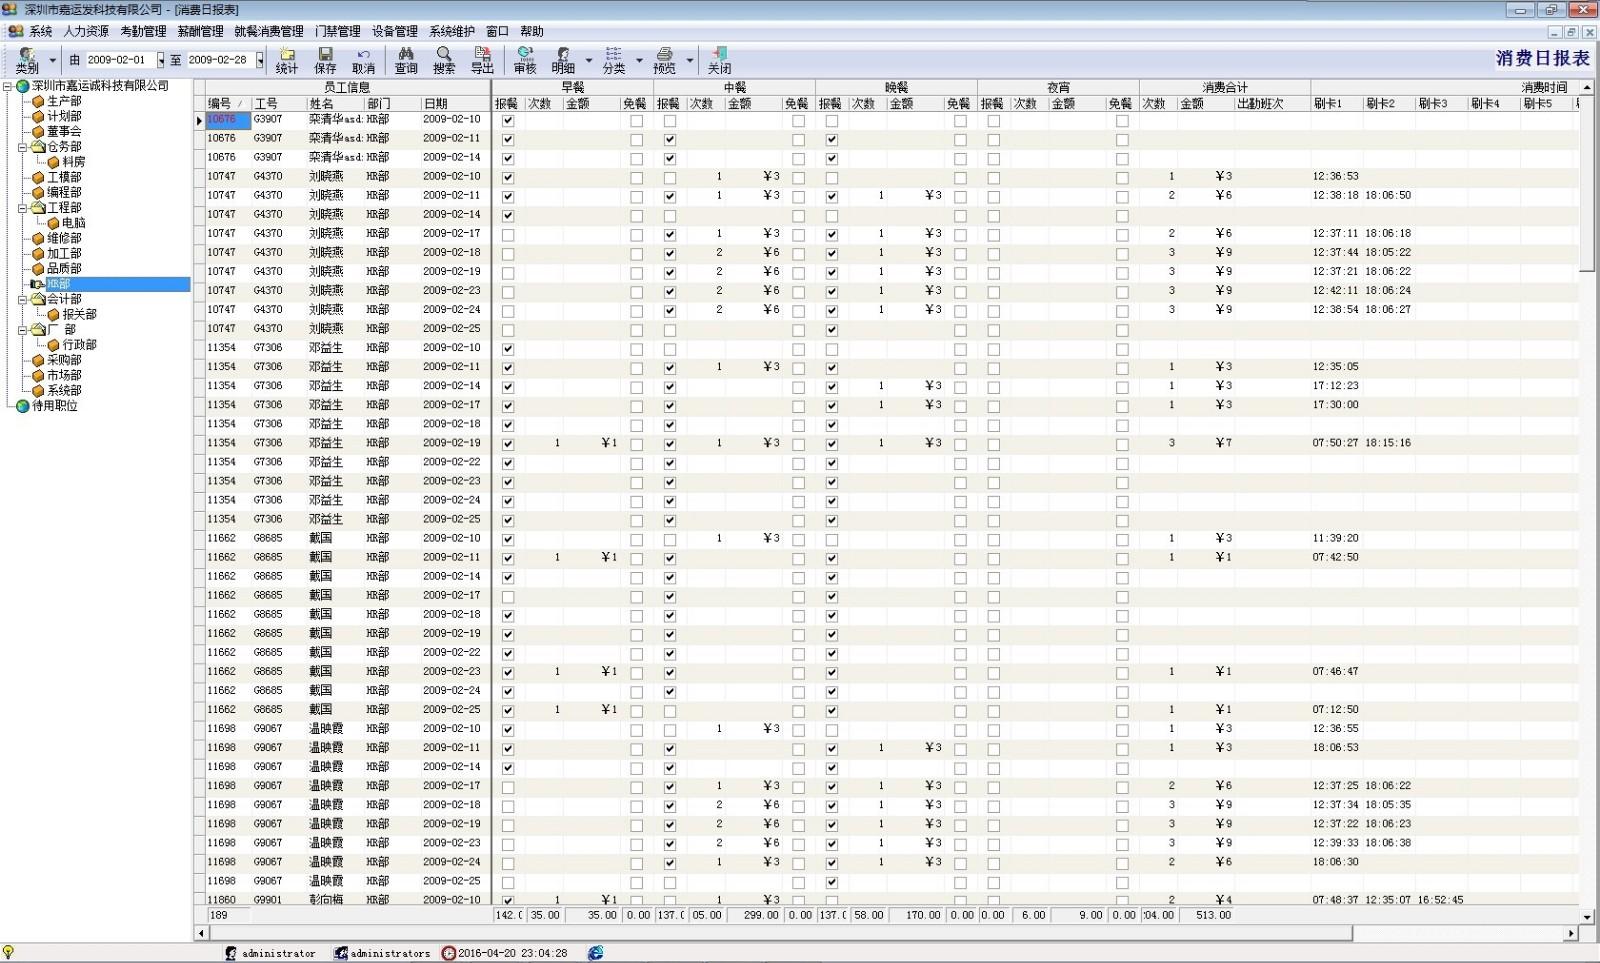
Task: Click the globe icon of 待用职位
Action: coord(23,406)
